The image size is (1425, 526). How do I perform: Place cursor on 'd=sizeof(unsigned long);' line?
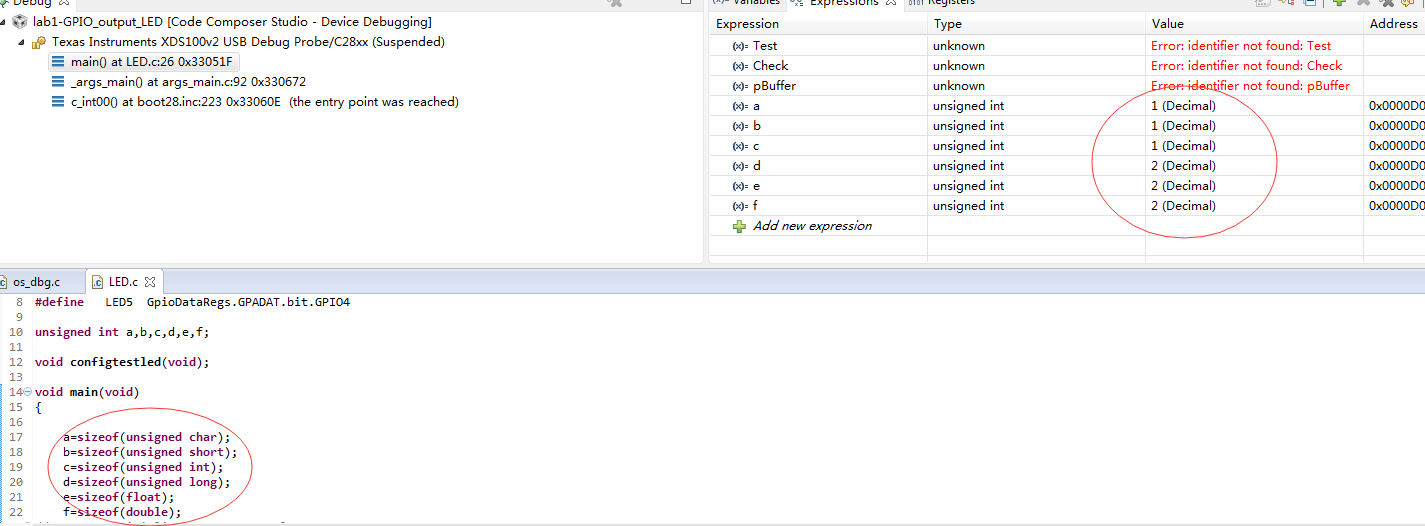[x=146, y=482]
